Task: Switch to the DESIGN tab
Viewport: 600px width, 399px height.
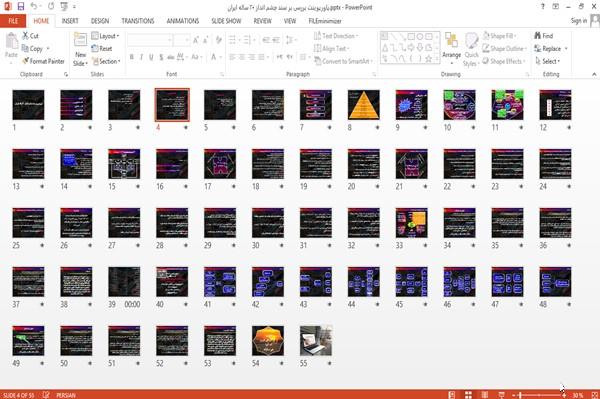Action: click(x=100, y=21)
